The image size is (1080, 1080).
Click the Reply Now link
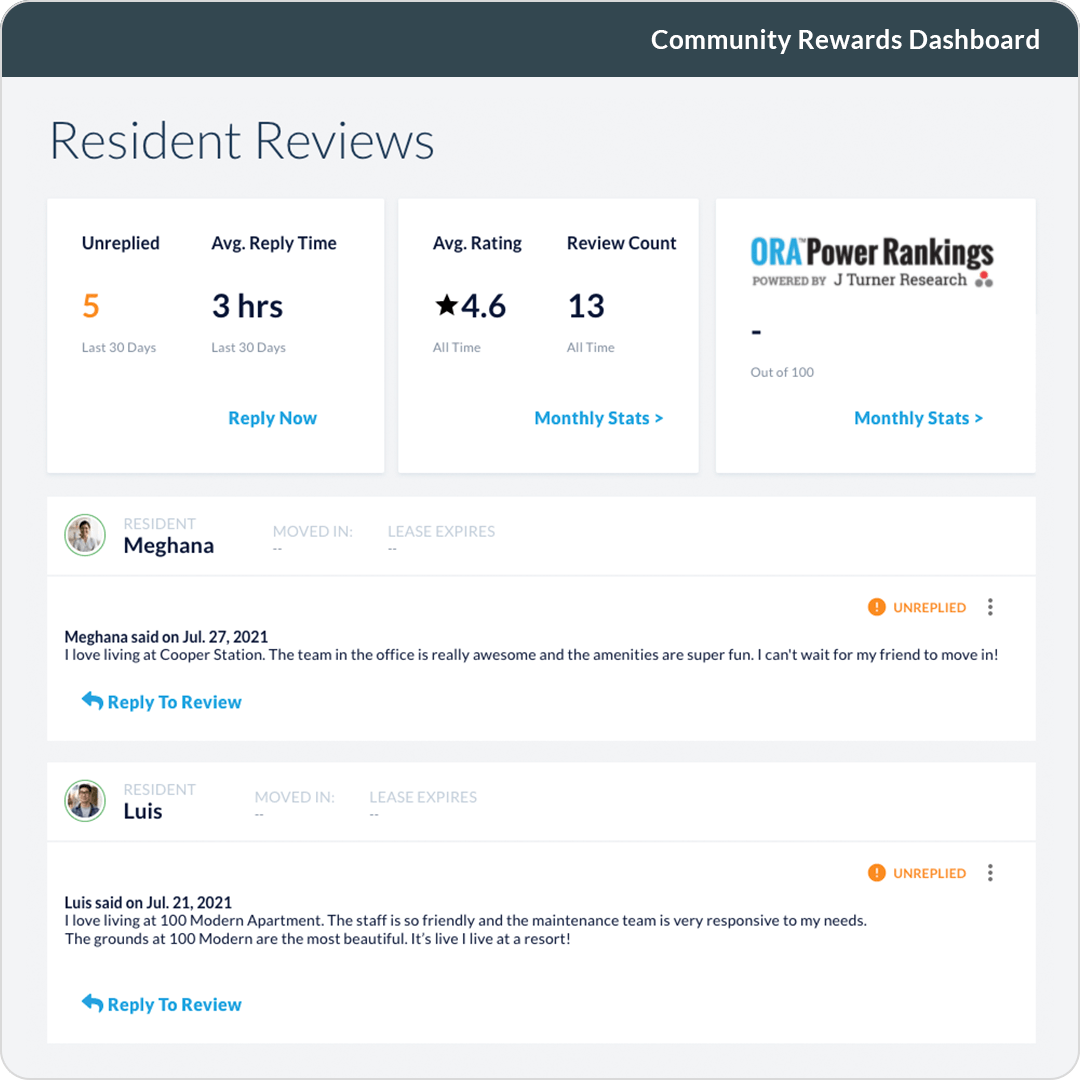point(272,418)
